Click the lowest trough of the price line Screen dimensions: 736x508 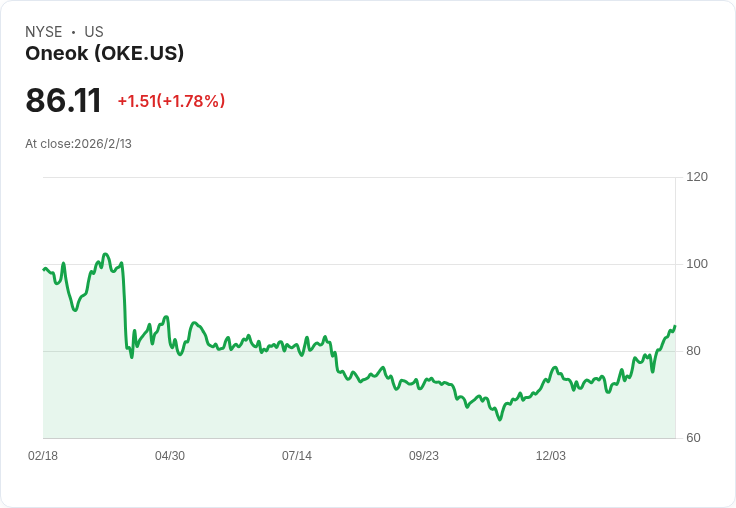[x=499, y=420]
